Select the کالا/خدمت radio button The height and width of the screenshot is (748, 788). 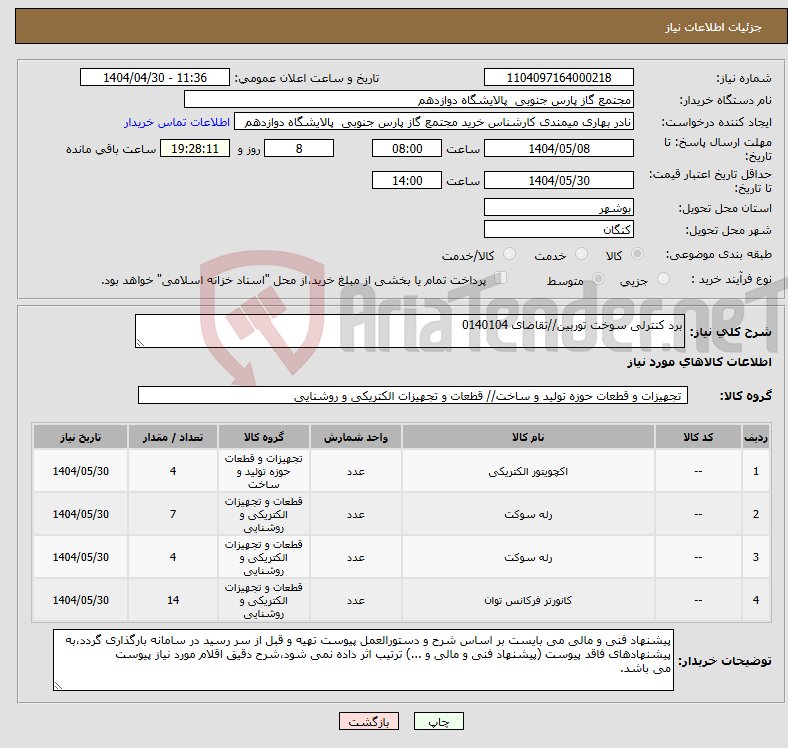pos(510,254)
